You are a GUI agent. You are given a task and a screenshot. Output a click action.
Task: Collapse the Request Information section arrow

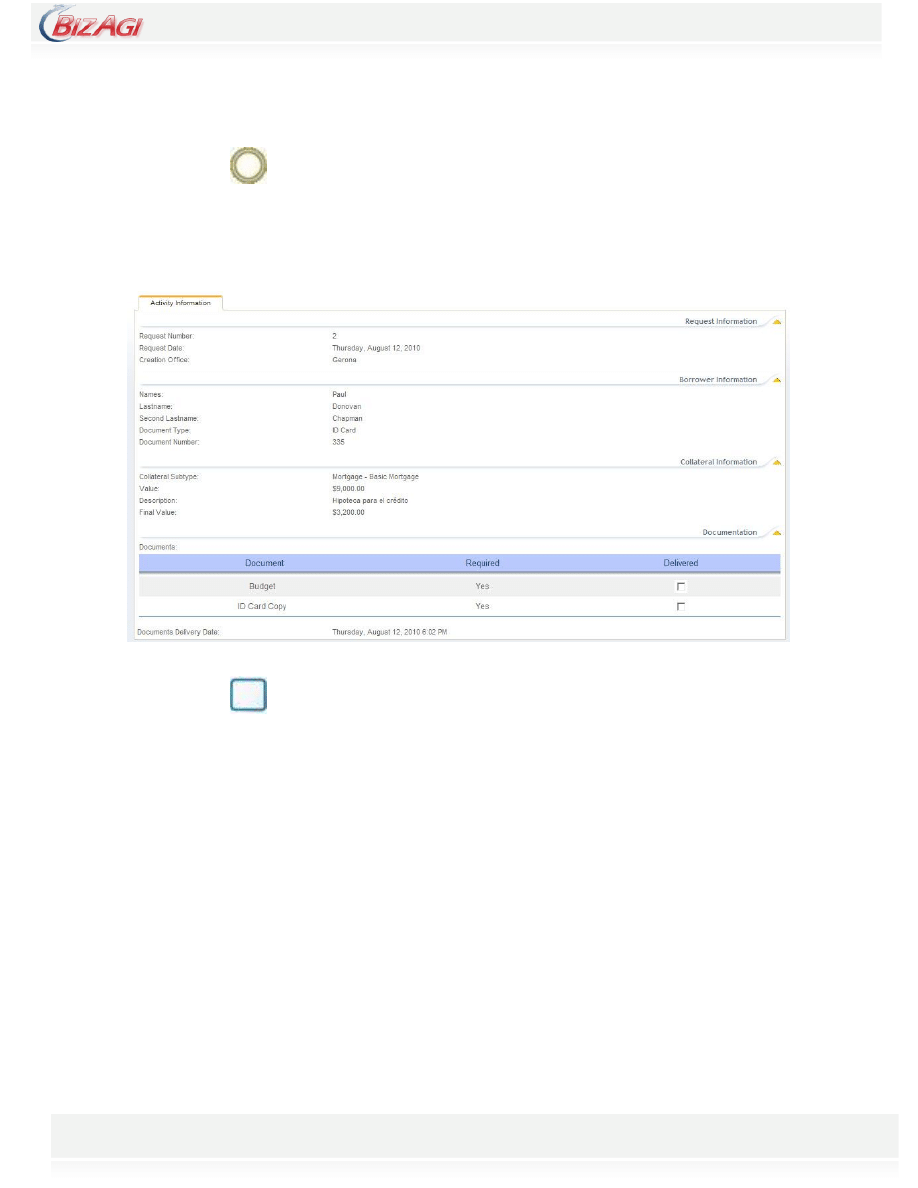[776, 322]
